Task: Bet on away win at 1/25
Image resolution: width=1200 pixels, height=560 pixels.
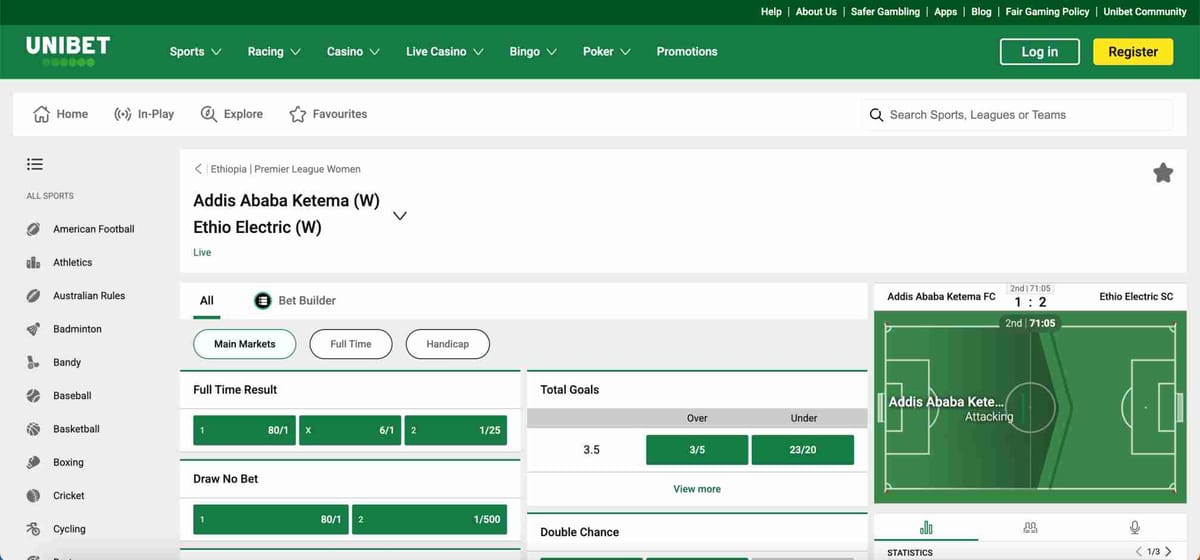Action: (x=456, y=430)
